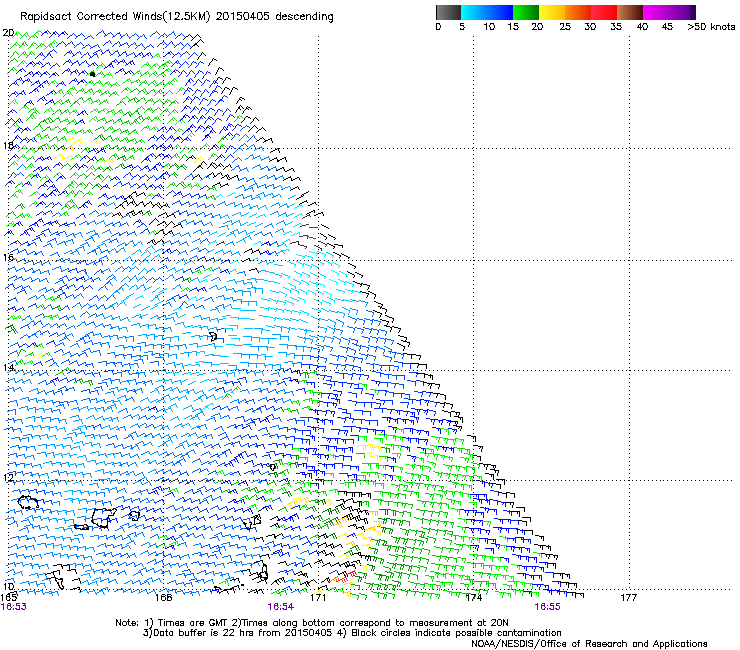Click the '0' label under the color bar

click(x=438, y=27)
